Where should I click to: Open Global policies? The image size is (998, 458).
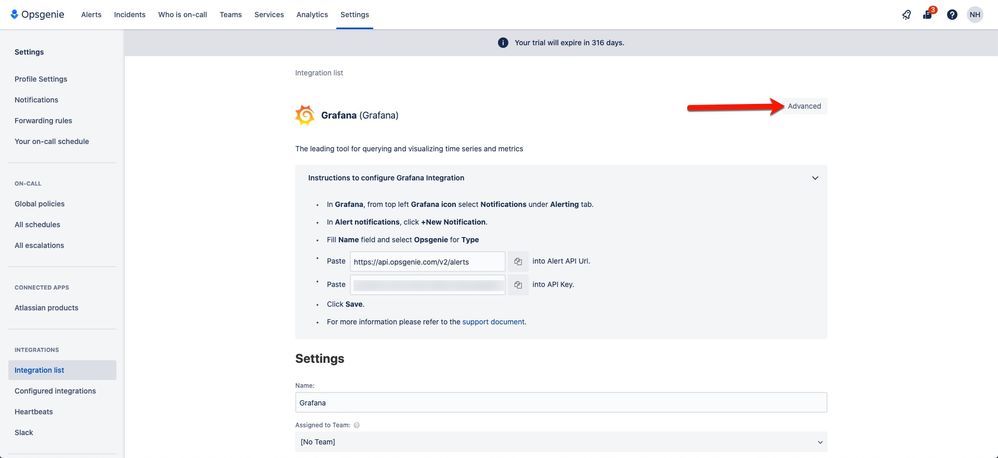39,204
